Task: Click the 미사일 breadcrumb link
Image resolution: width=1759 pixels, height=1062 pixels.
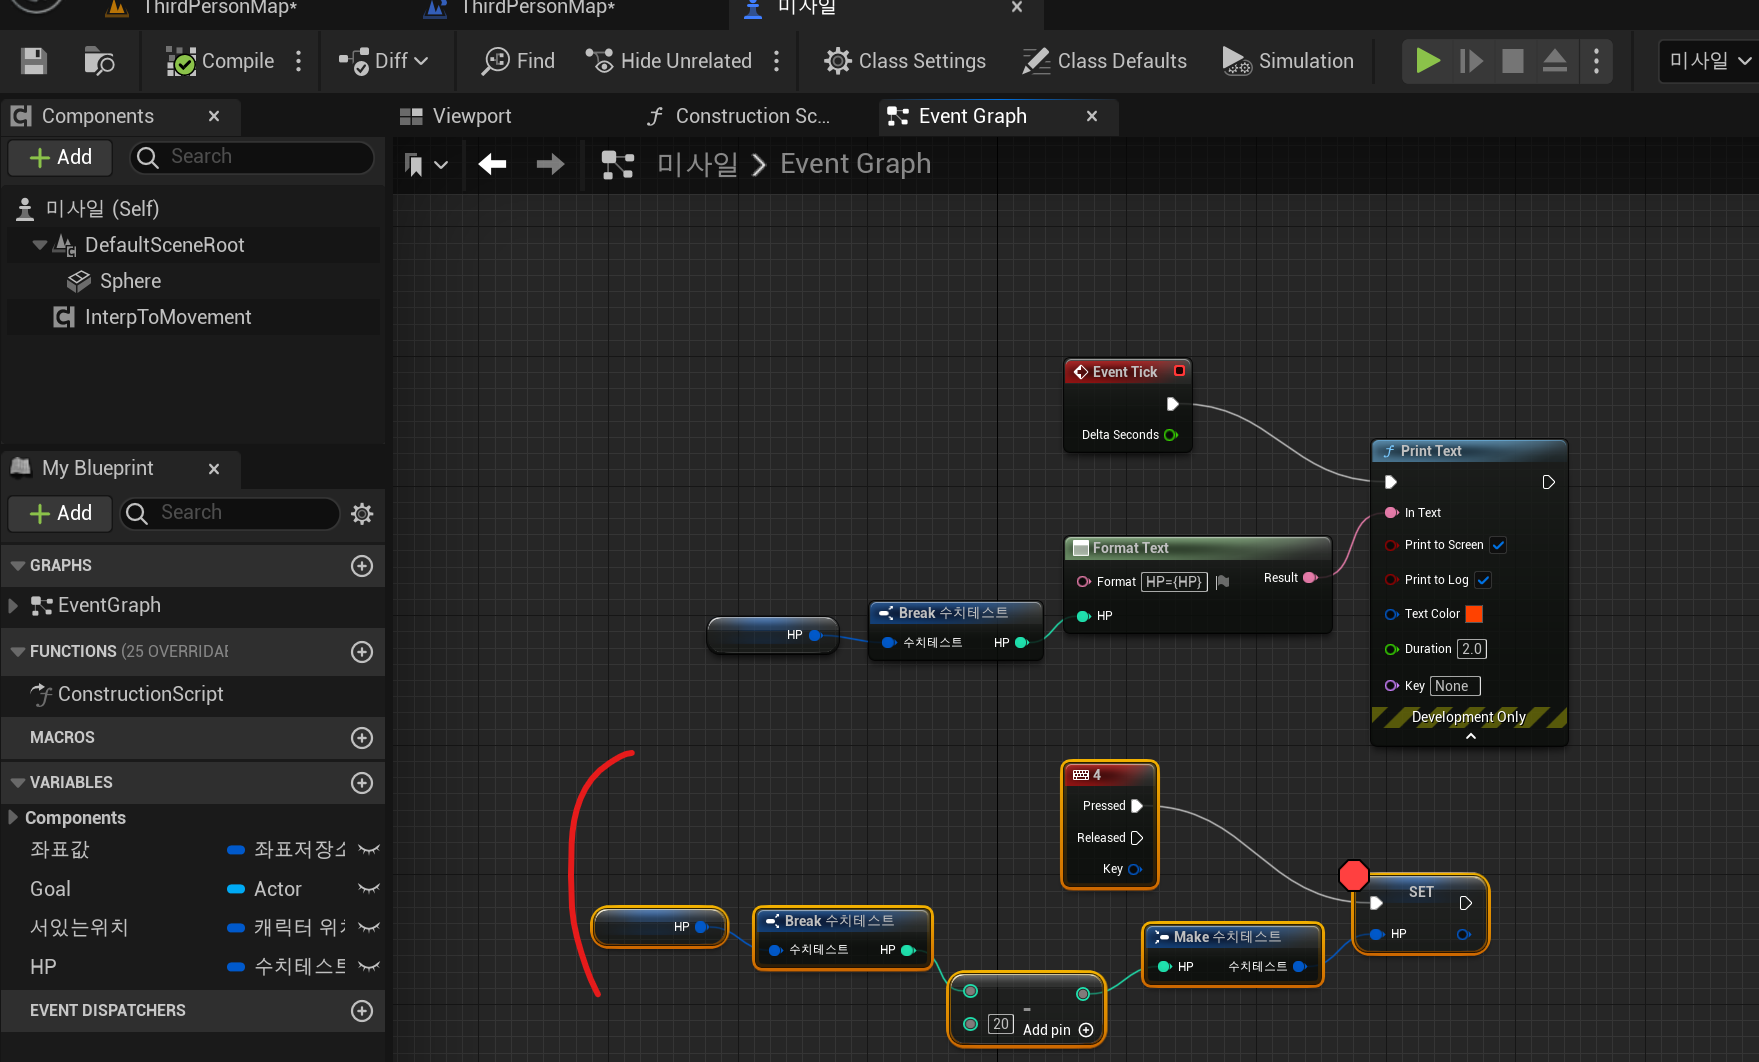Action: click(697, 164)
